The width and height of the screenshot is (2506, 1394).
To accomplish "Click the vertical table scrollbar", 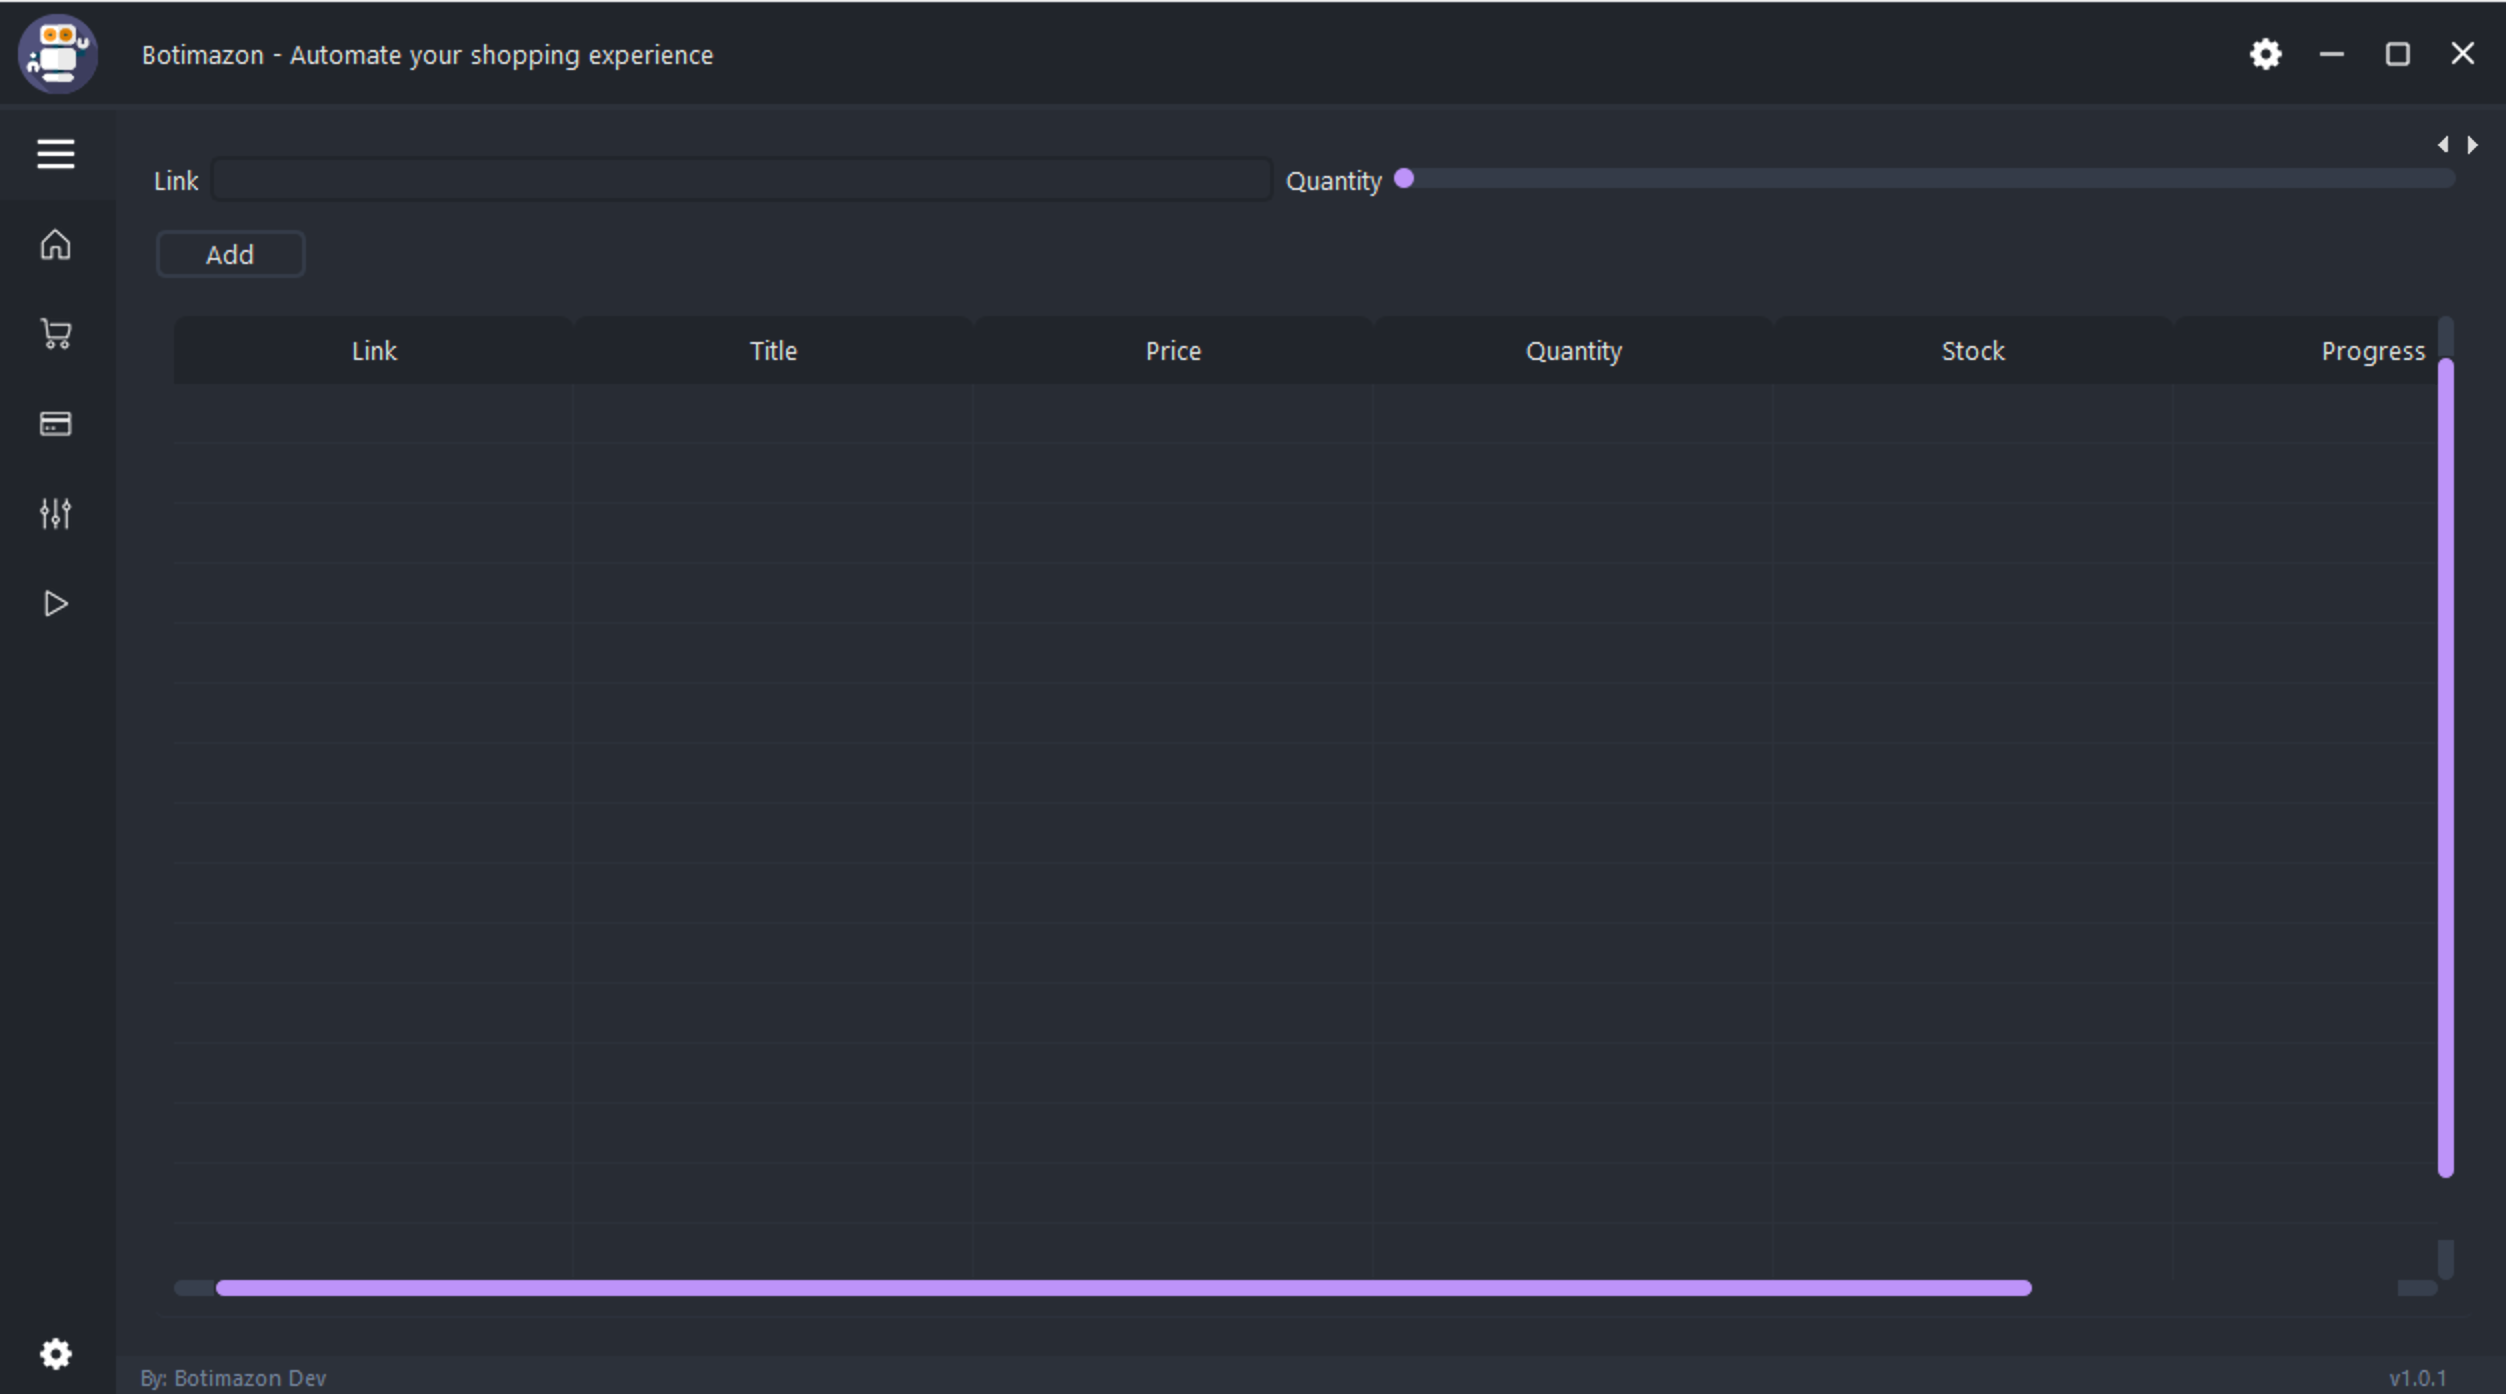I will [2446, 767].
